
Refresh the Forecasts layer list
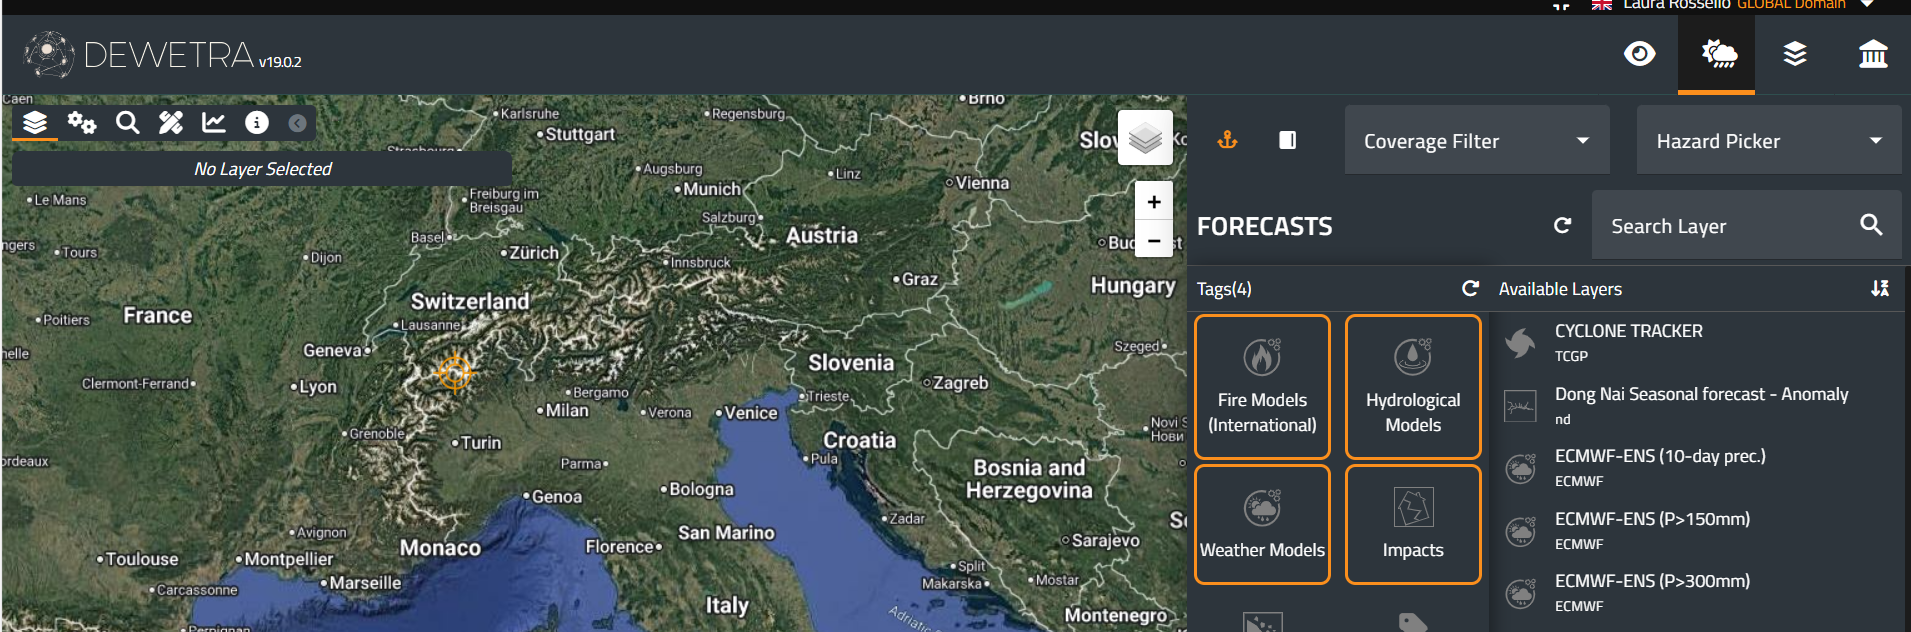point(1562,226)
